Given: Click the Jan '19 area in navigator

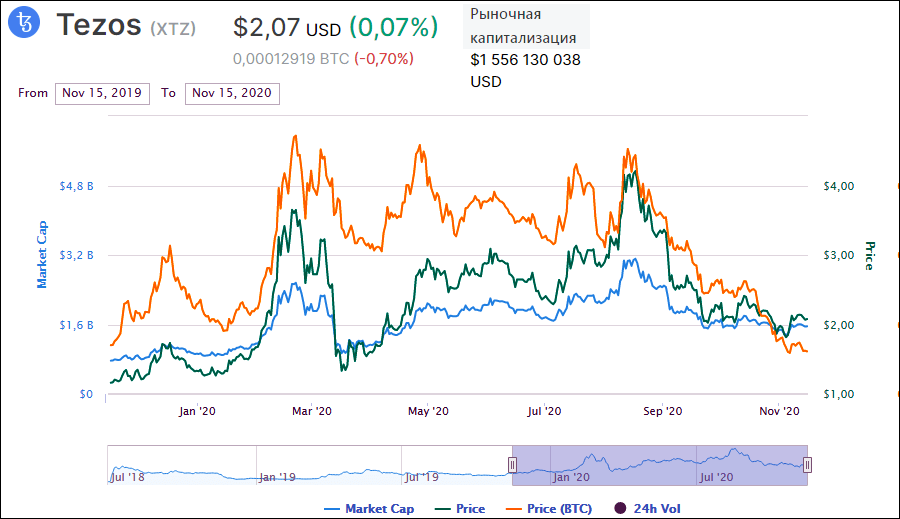Looking at the screenshot, I should point(277,477).
